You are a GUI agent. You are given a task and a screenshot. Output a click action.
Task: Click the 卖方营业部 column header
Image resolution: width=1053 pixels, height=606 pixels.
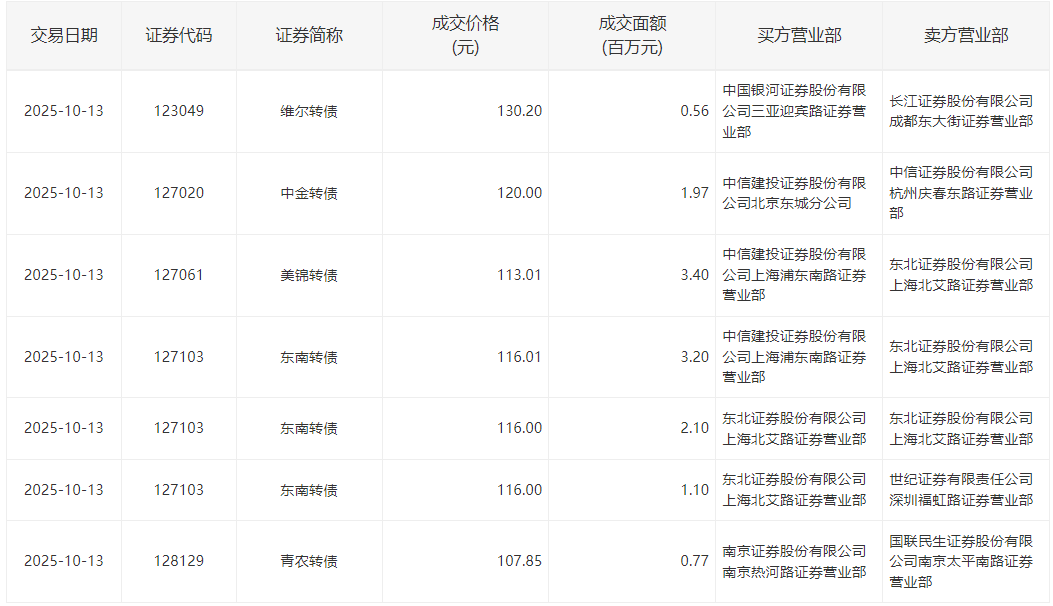point(966,36)
